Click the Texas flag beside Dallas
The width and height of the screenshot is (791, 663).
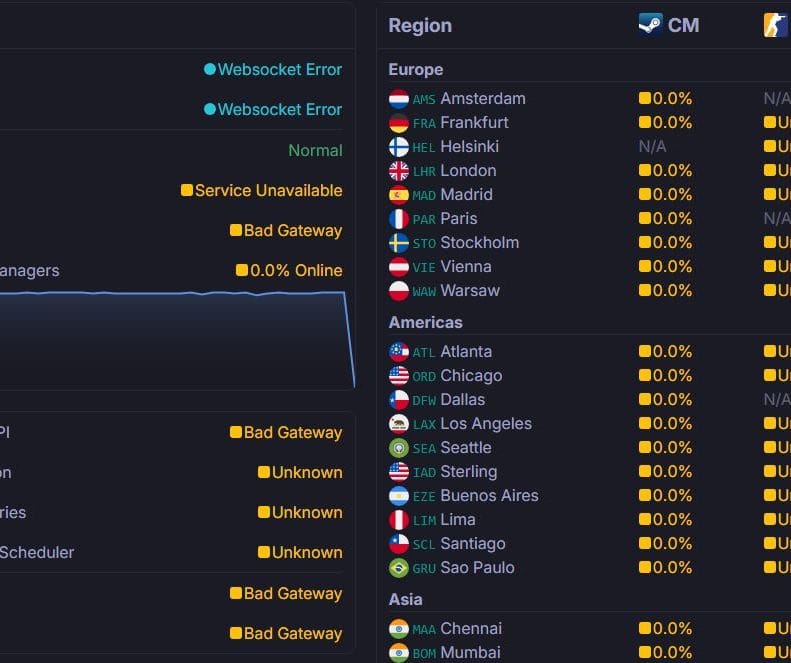click(399, 400)
